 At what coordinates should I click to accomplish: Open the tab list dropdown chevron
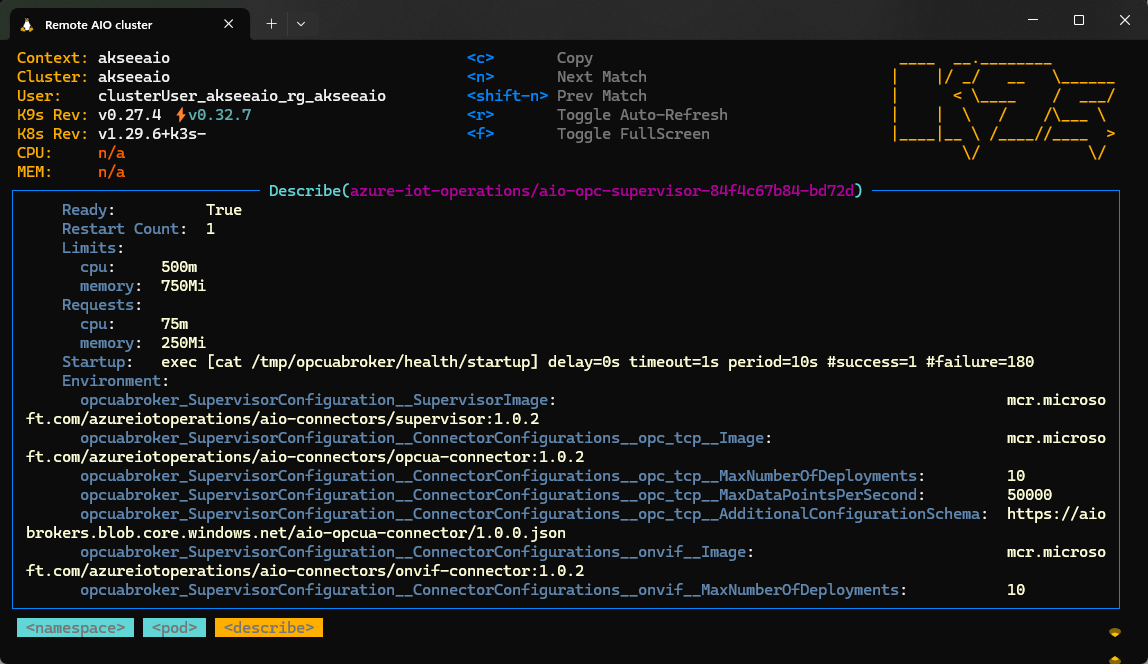(x=301, y=24)
